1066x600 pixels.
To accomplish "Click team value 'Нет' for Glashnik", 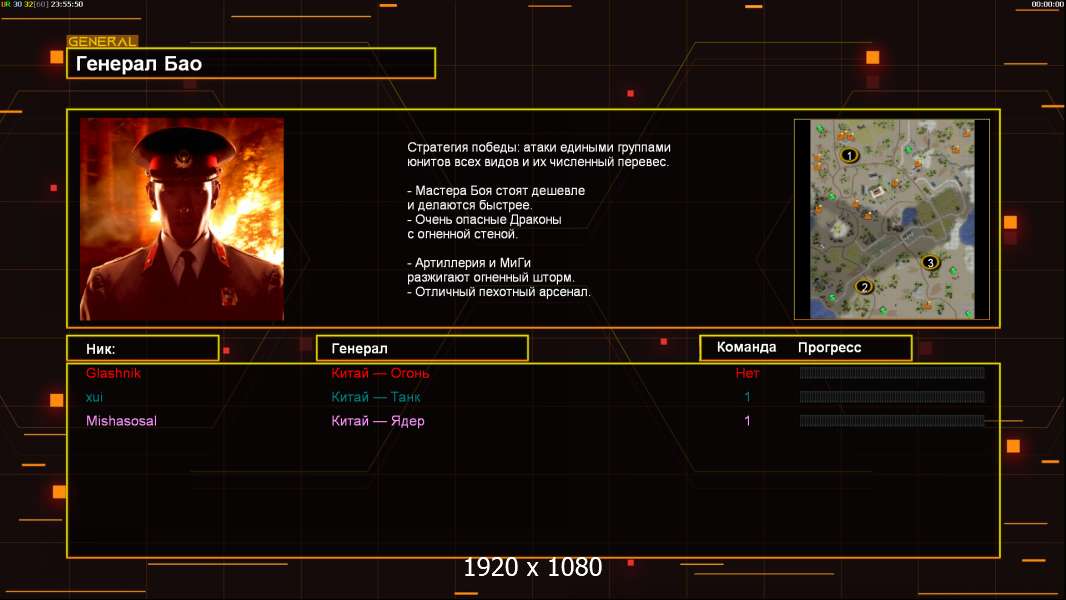I will 747,373.
